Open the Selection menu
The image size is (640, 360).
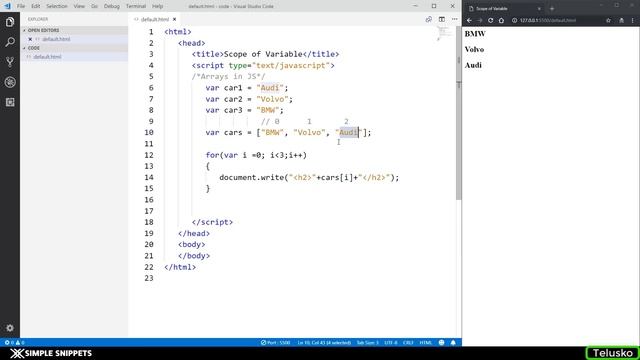[x=56, y=6]
